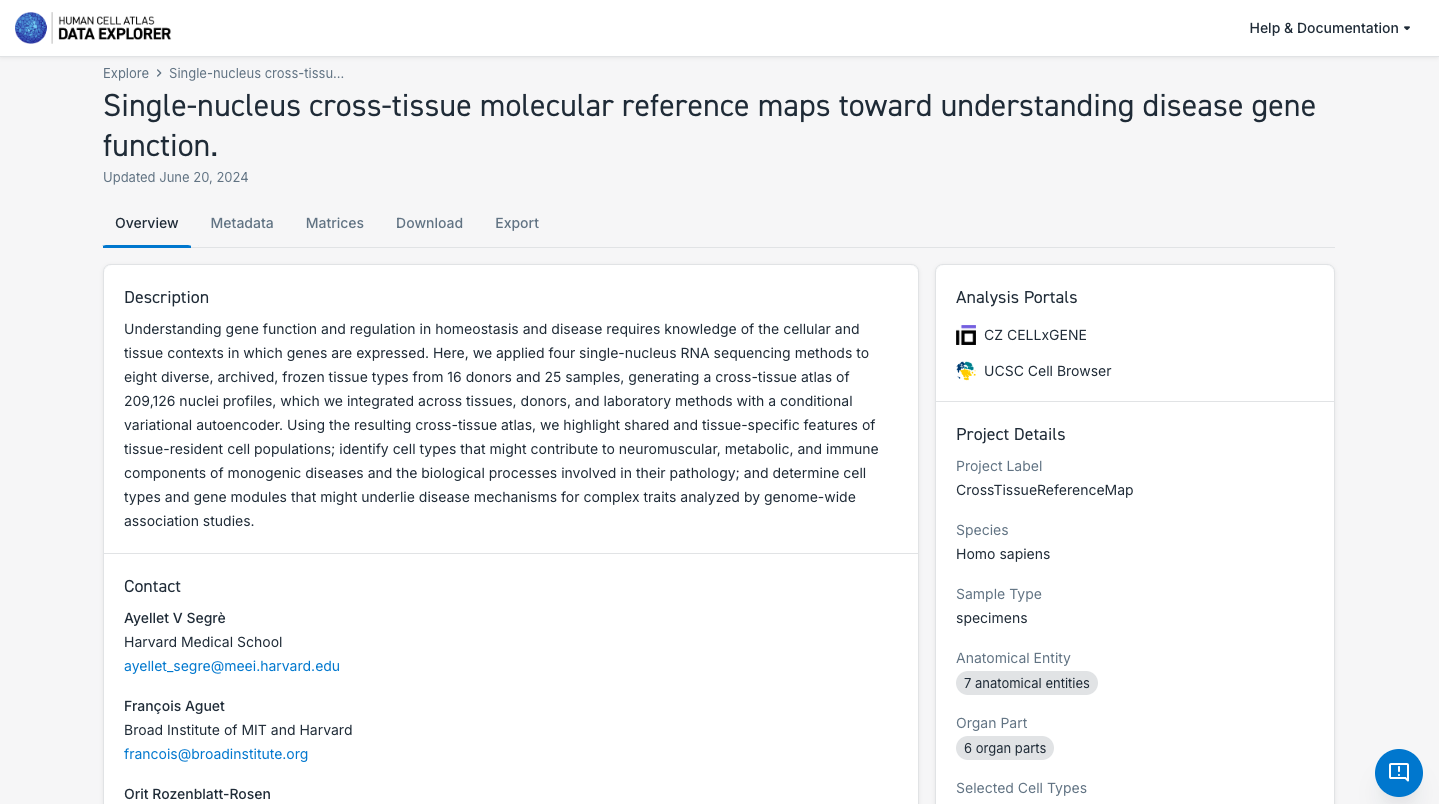
Task: Expand the Help & Documentation menu
Action: [1329, 28]
